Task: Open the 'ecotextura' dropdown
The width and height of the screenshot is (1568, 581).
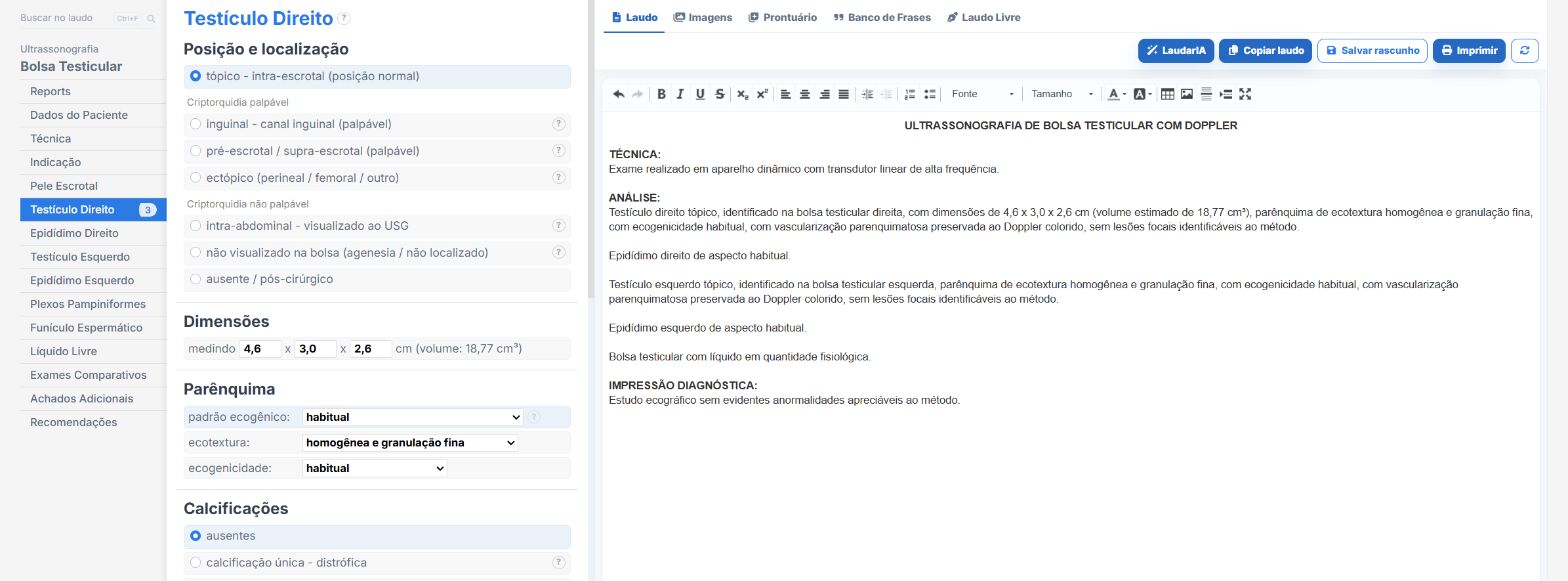Action: click(410, 442)
